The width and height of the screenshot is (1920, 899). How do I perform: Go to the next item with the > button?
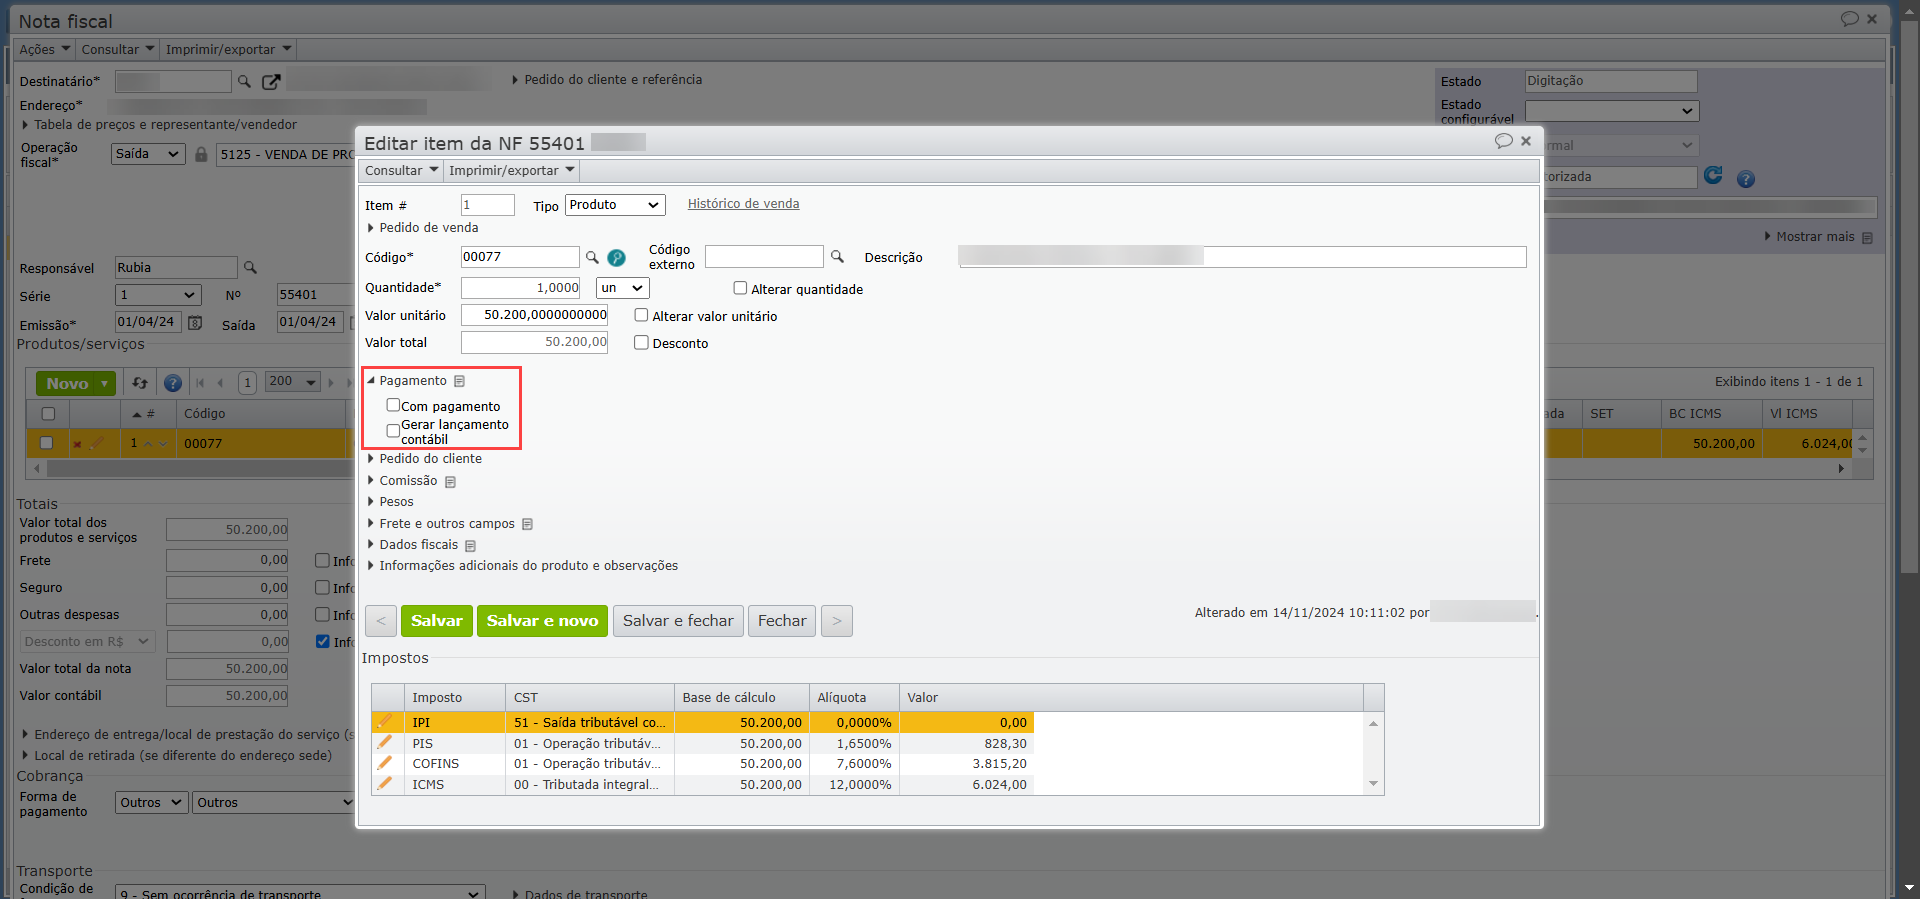pos(837,621)
